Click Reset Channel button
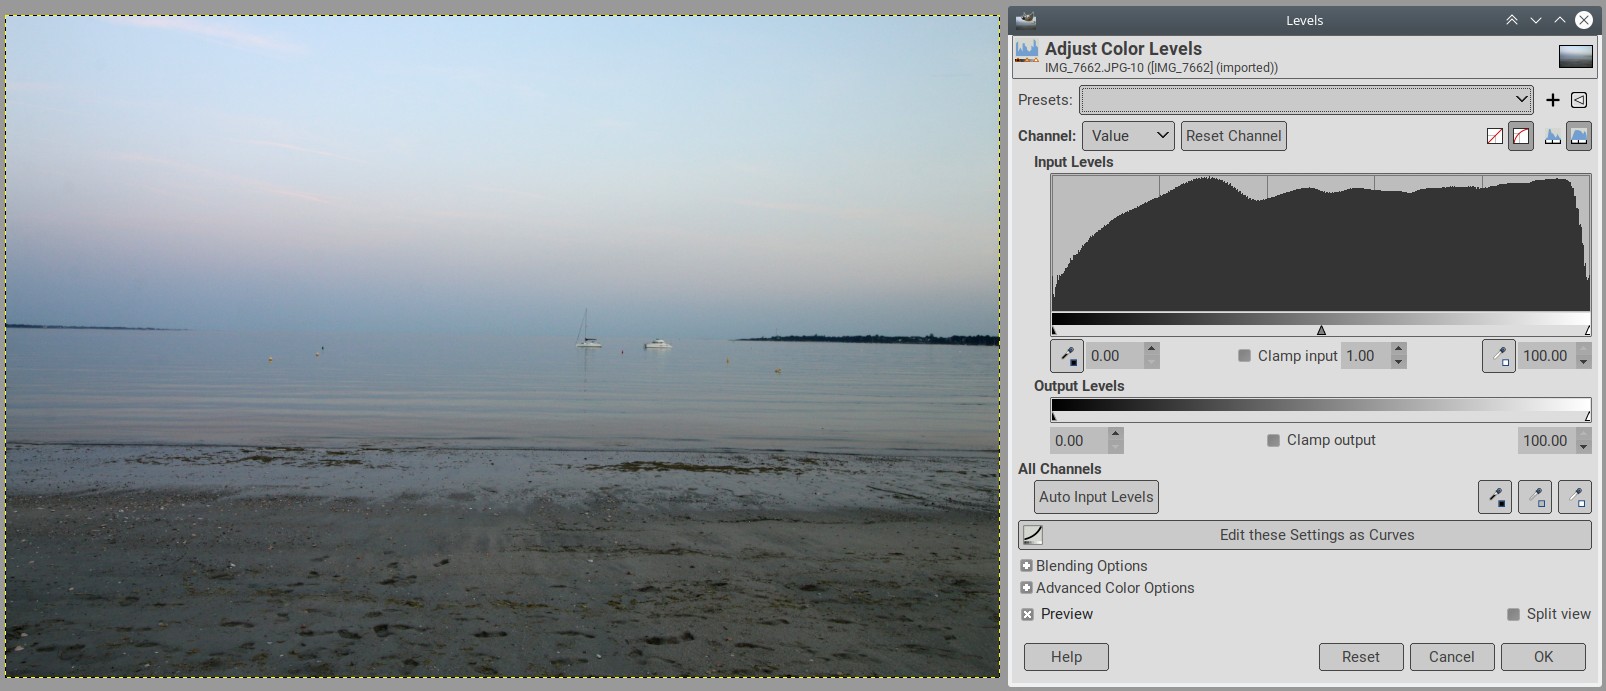Viewport: 1606px width, 691px height. [1234, 136]
